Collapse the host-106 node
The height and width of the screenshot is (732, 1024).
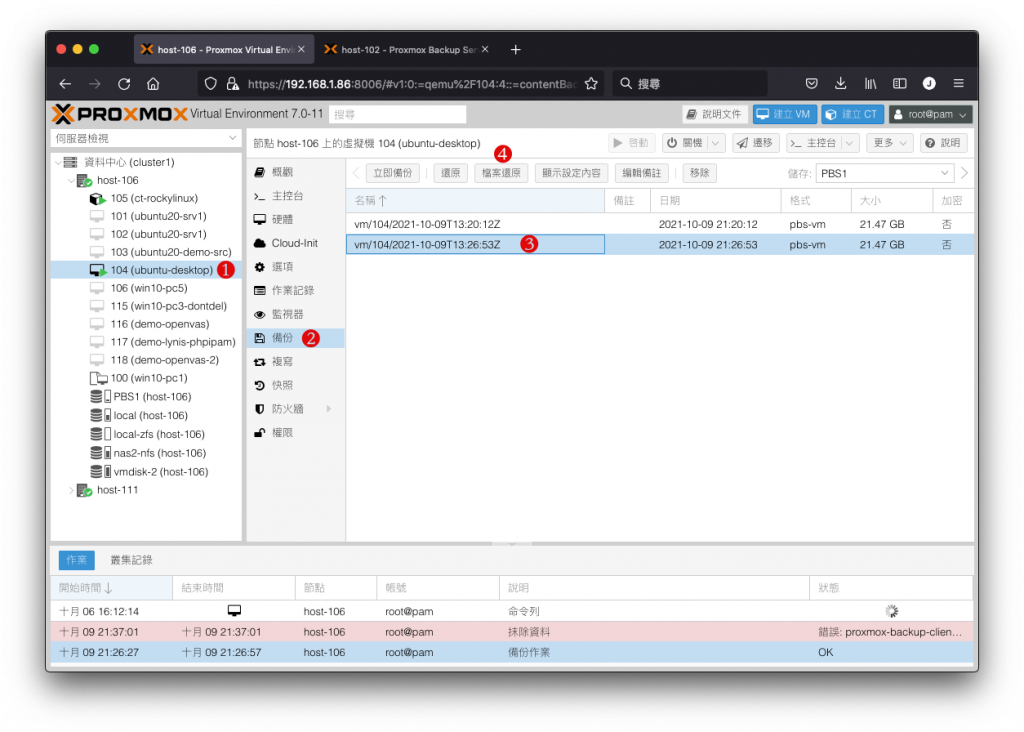tap(71, 181)
